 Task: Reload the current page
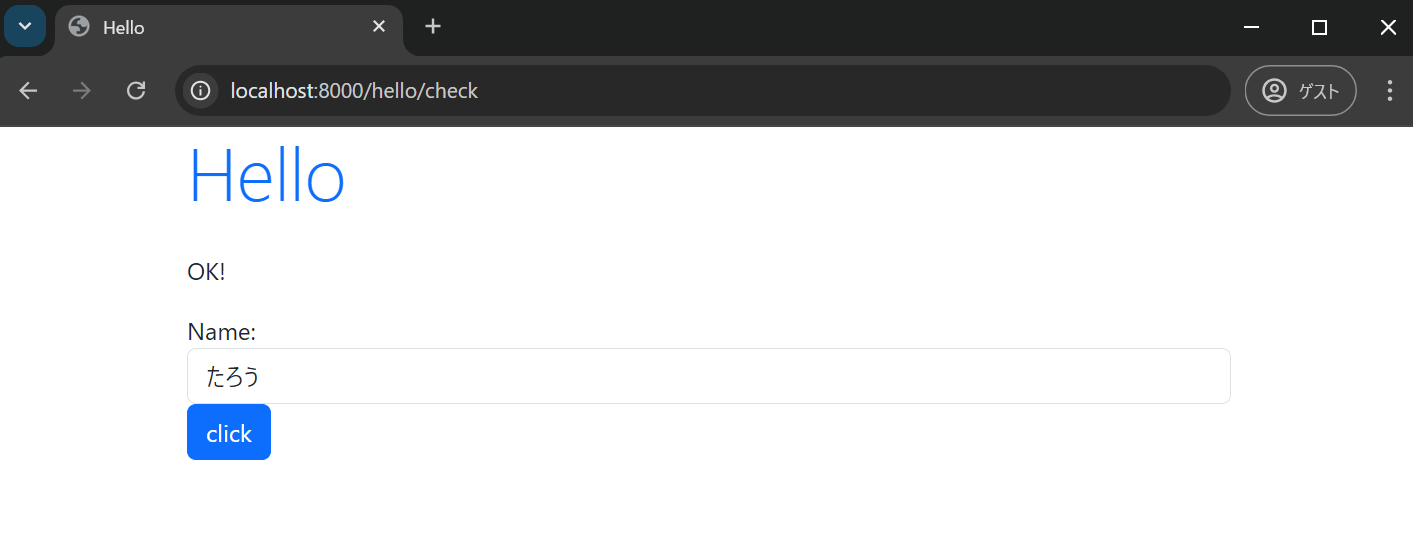tap(136, 91)
